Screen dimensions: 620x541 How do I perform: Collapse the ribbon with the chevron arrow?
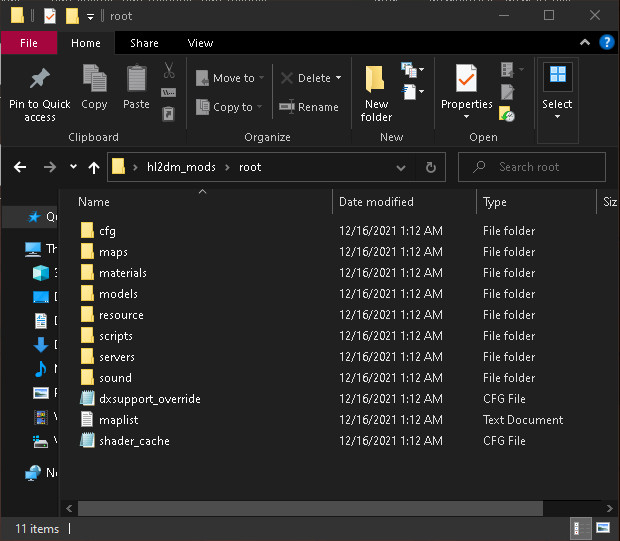(586, 43)
